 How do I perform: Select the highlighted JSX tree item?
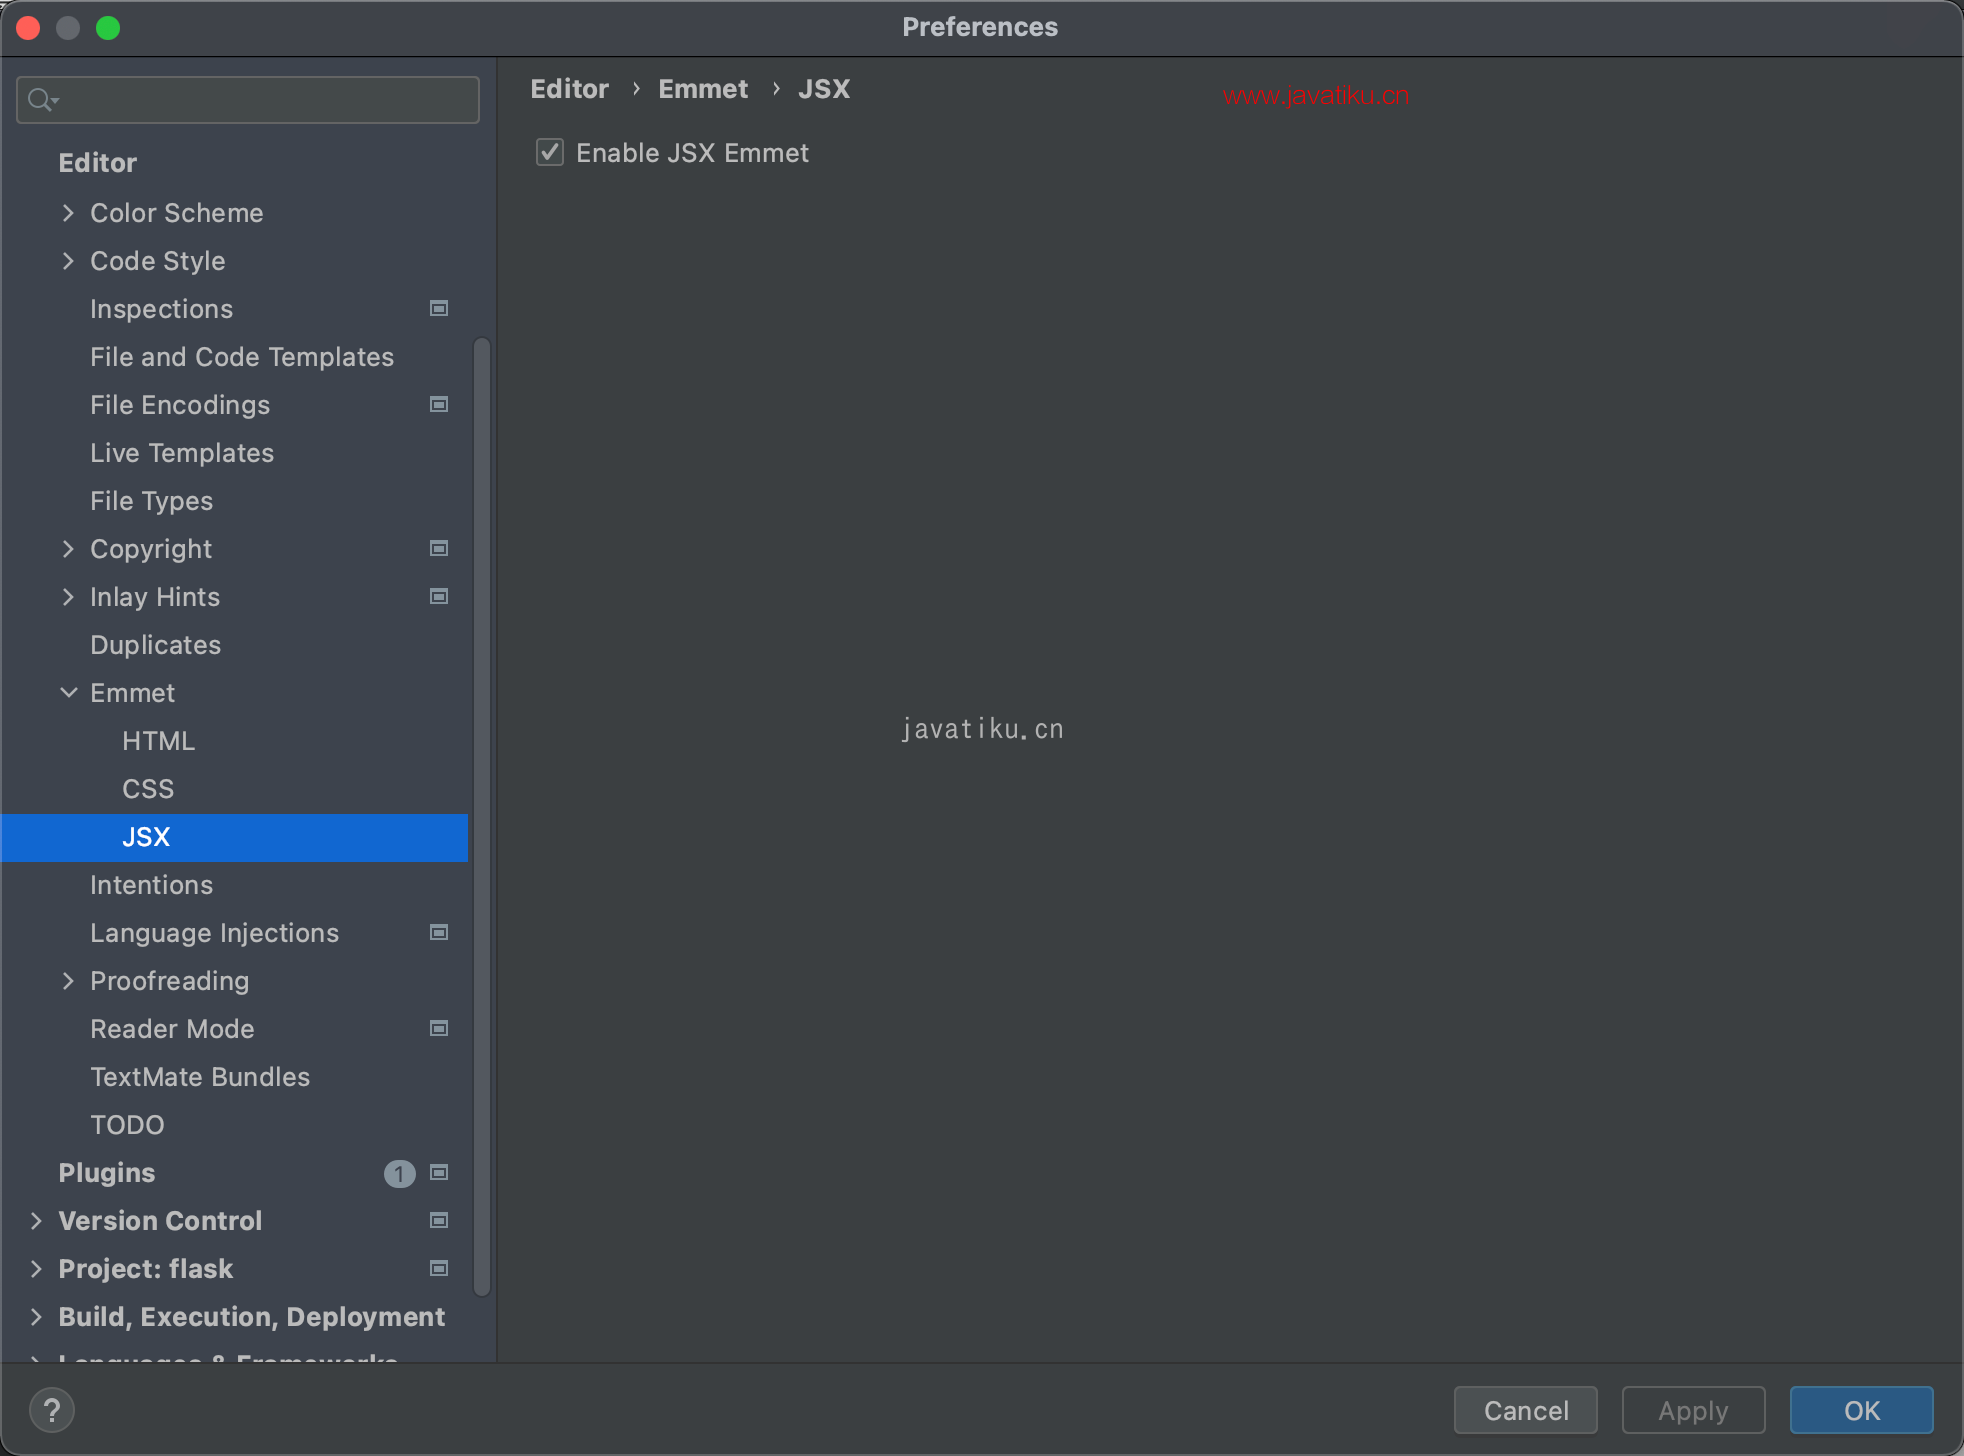(x=234, y=837)
